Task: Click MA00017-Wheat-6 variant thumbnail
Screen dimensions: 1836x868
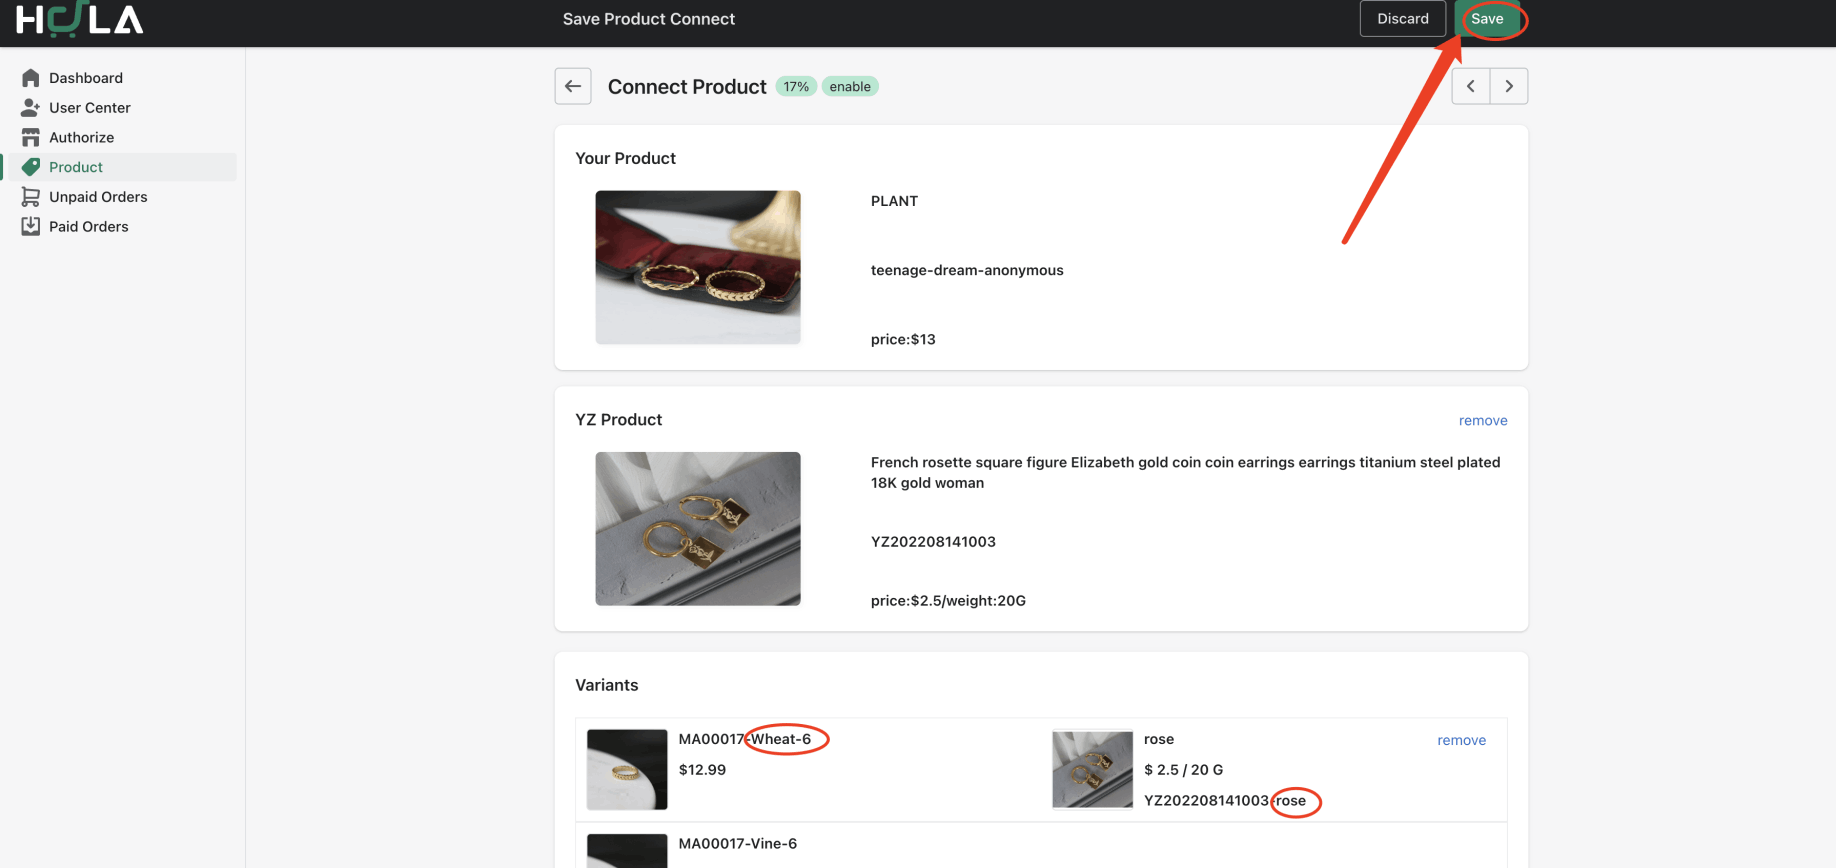Action: [x=627, y=770]
